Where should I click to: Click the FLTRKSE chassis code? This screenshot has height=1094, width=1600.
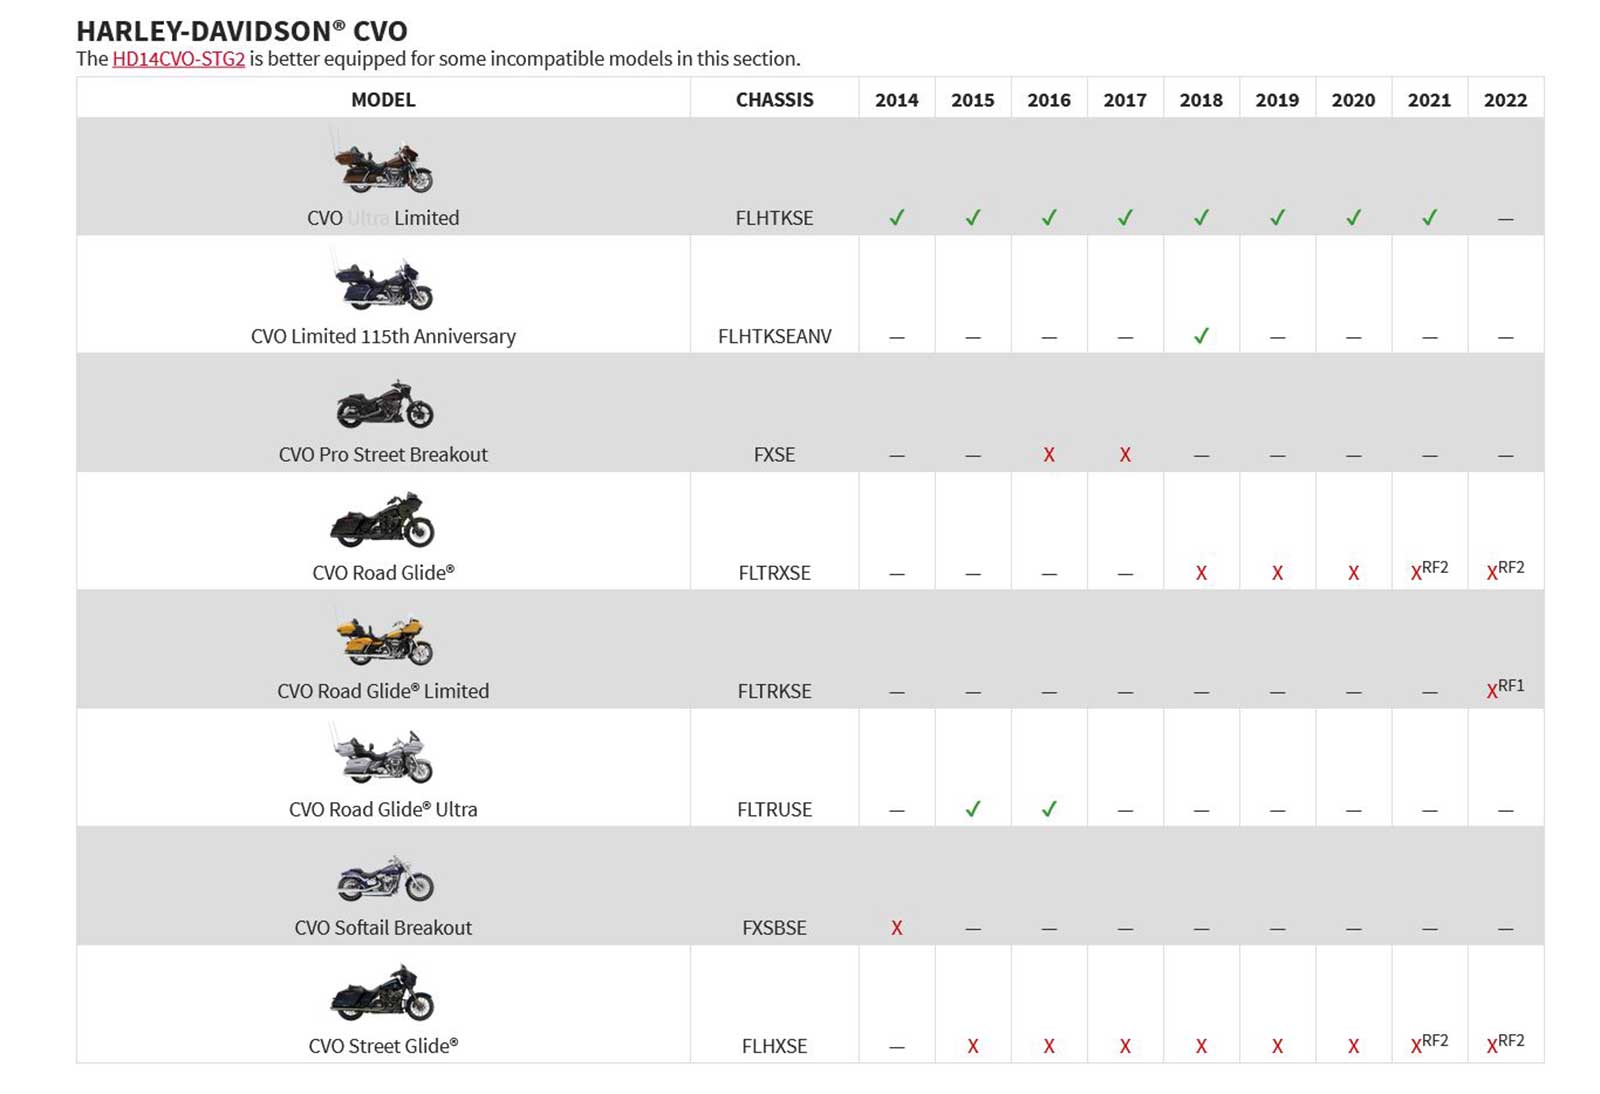click(775, 691)
